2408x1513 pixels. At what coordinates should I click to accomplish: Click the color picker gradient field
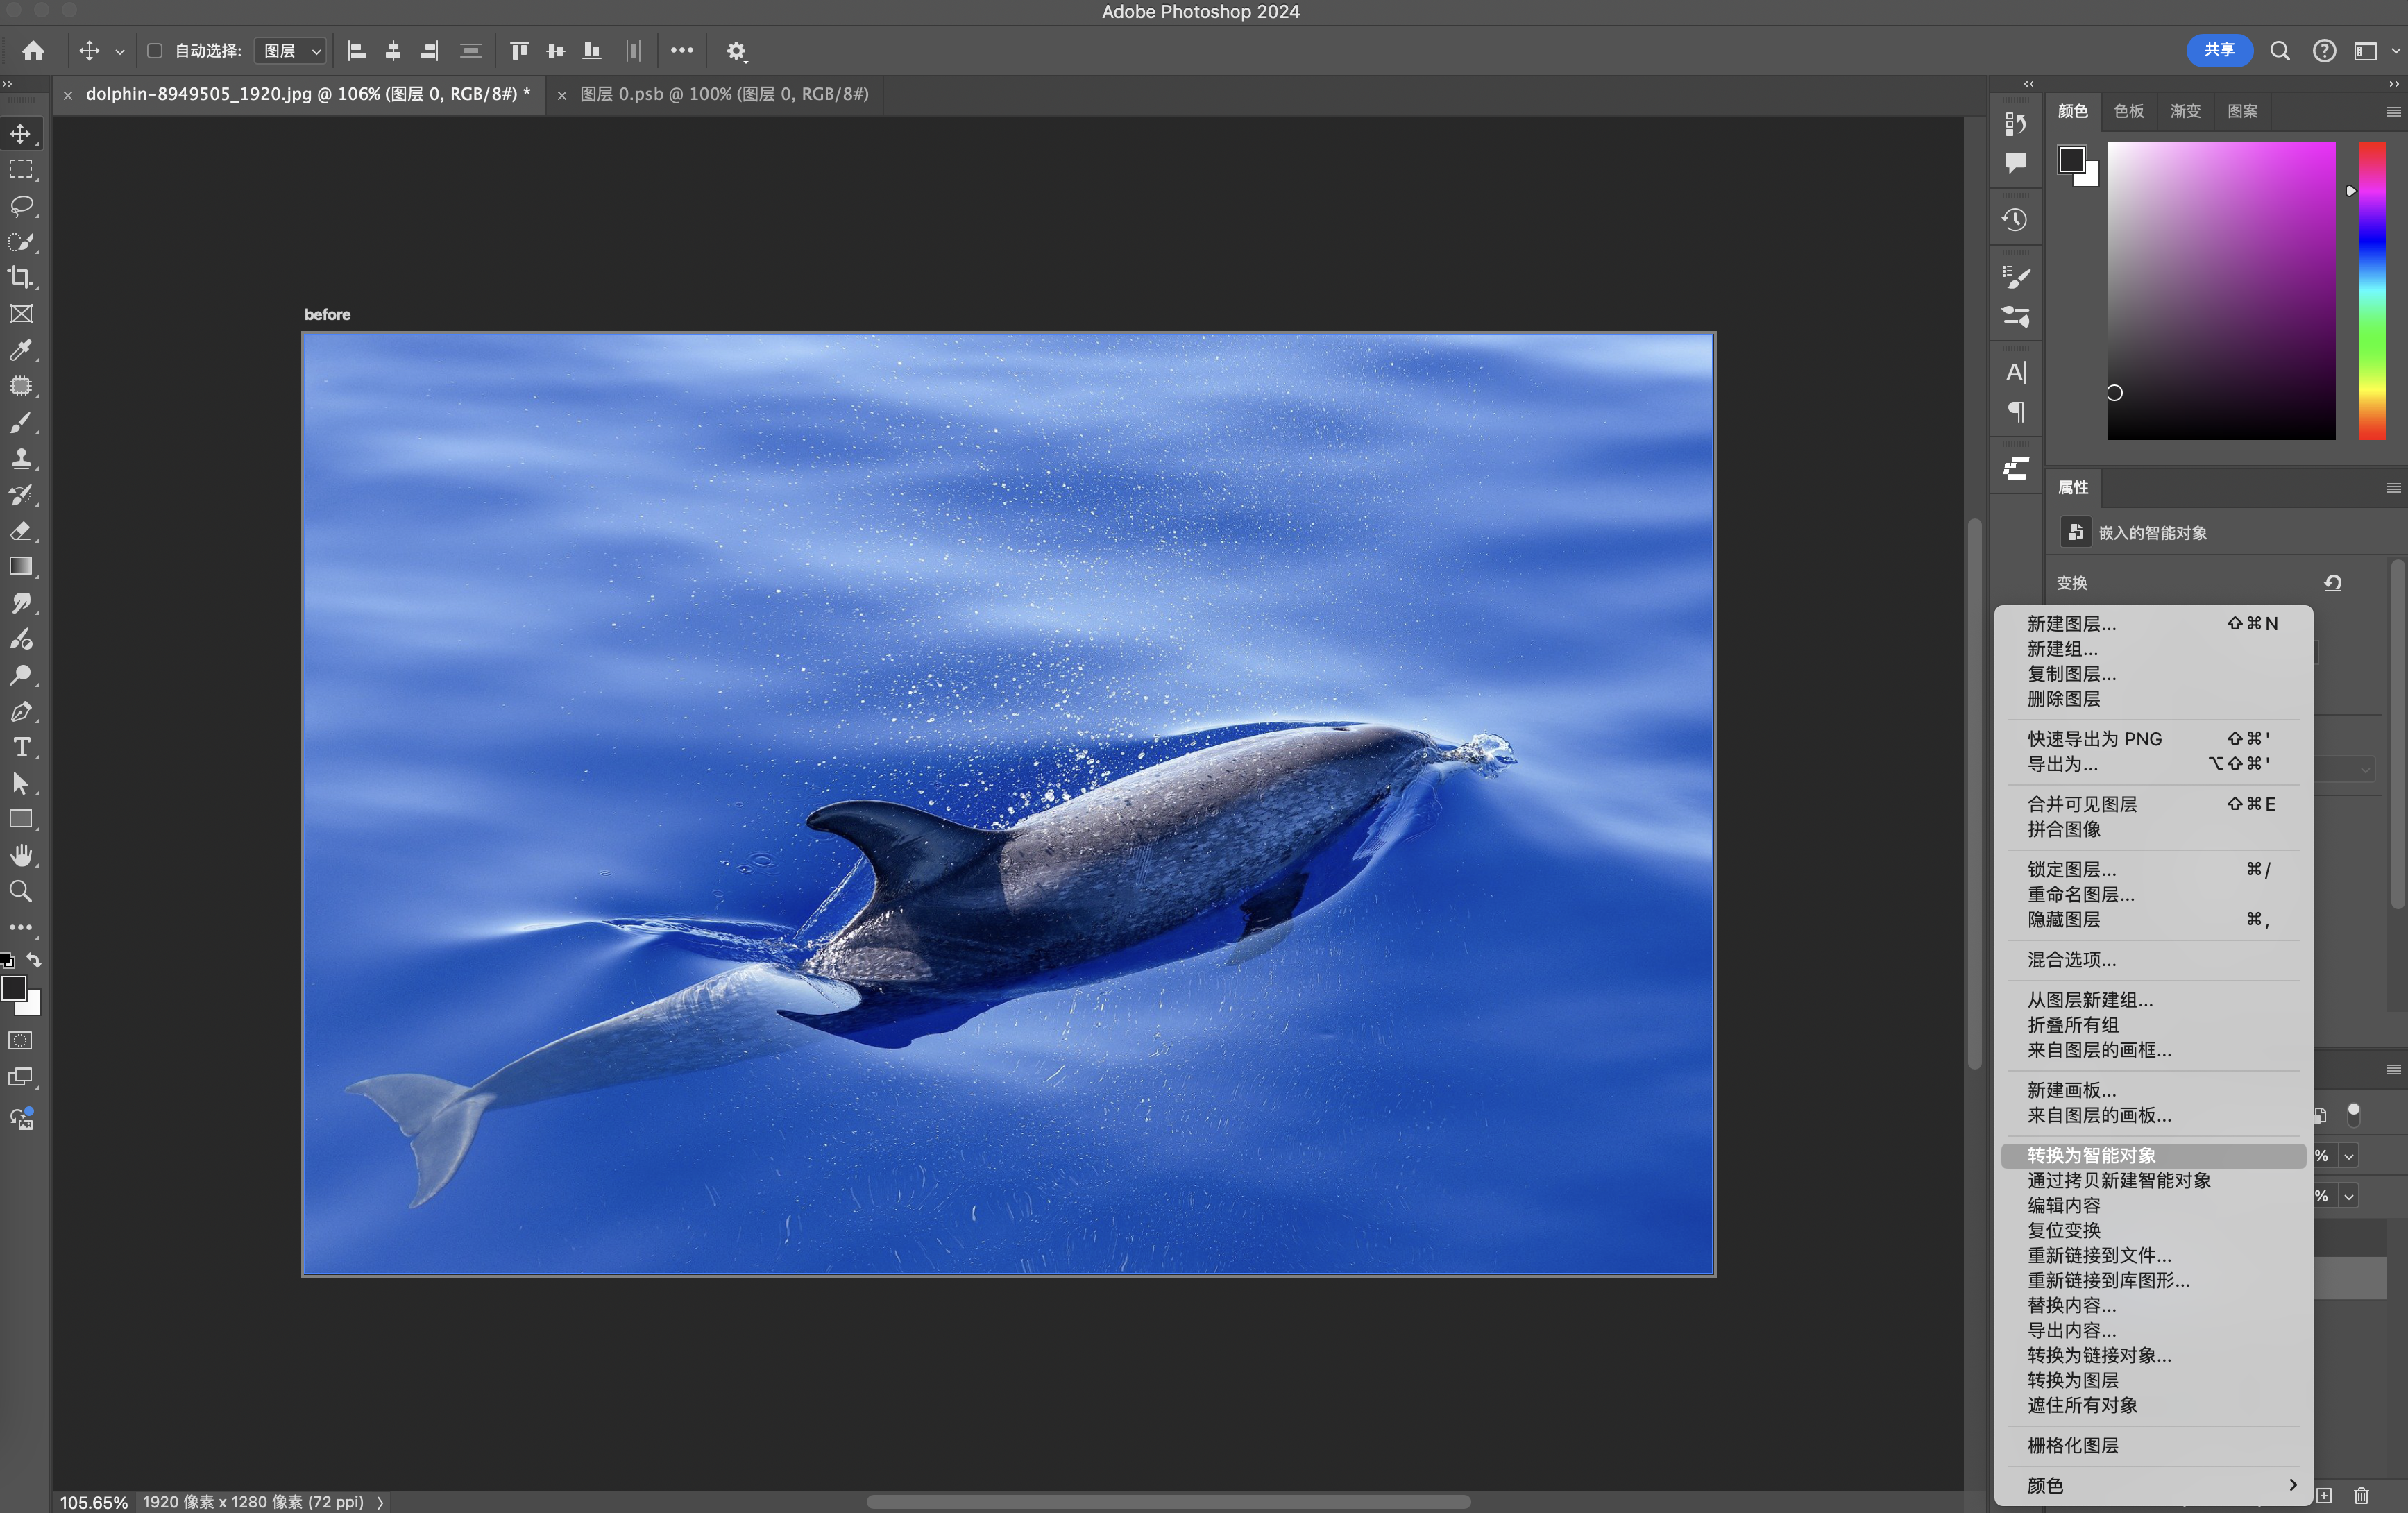pyautogui.click(x=2221, y=290)
